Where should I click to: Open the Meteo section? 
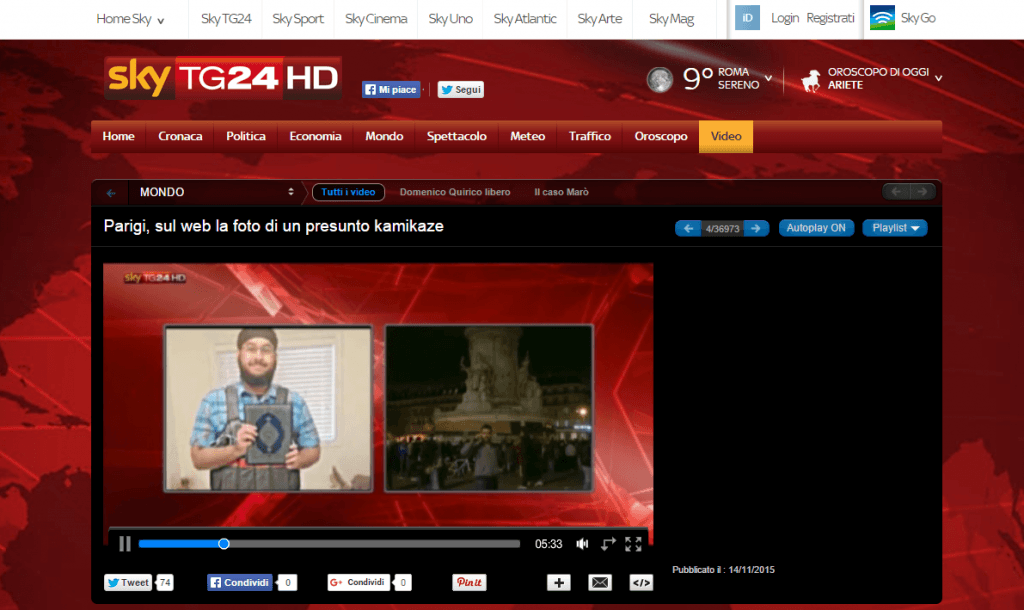[527, 136]
